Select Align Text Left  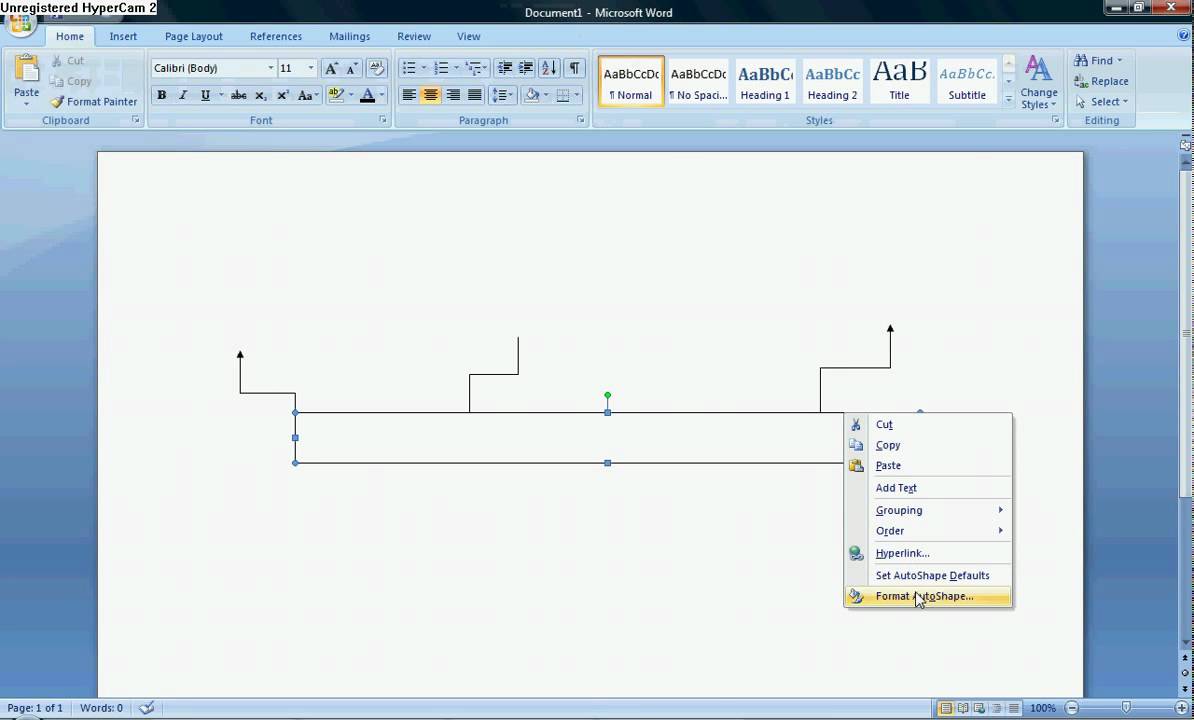[409, 95]
